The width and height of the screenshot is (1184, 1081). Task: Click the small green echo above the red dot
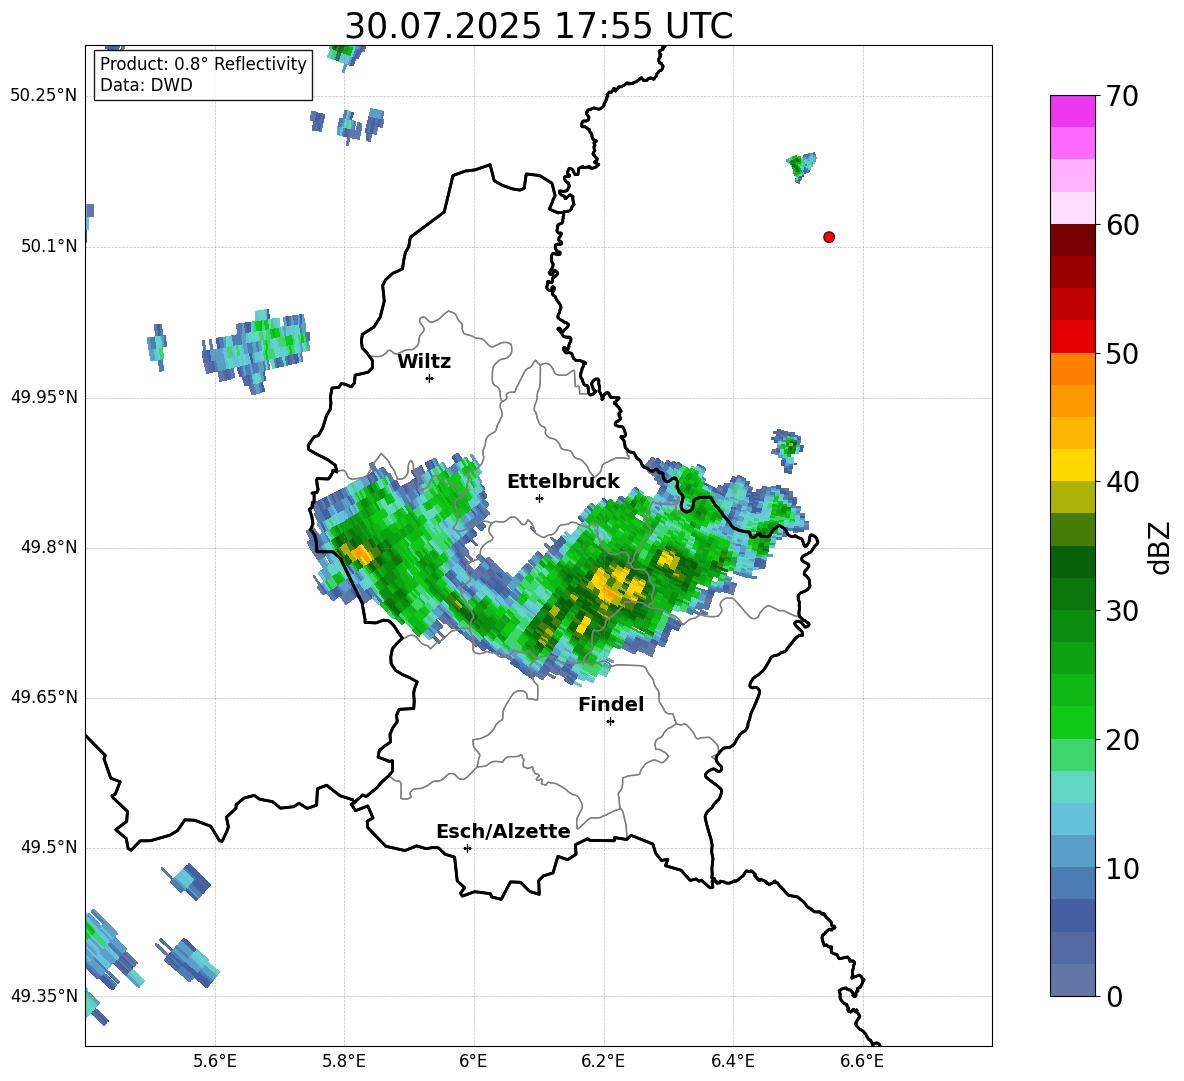click(x=800, y=165)
